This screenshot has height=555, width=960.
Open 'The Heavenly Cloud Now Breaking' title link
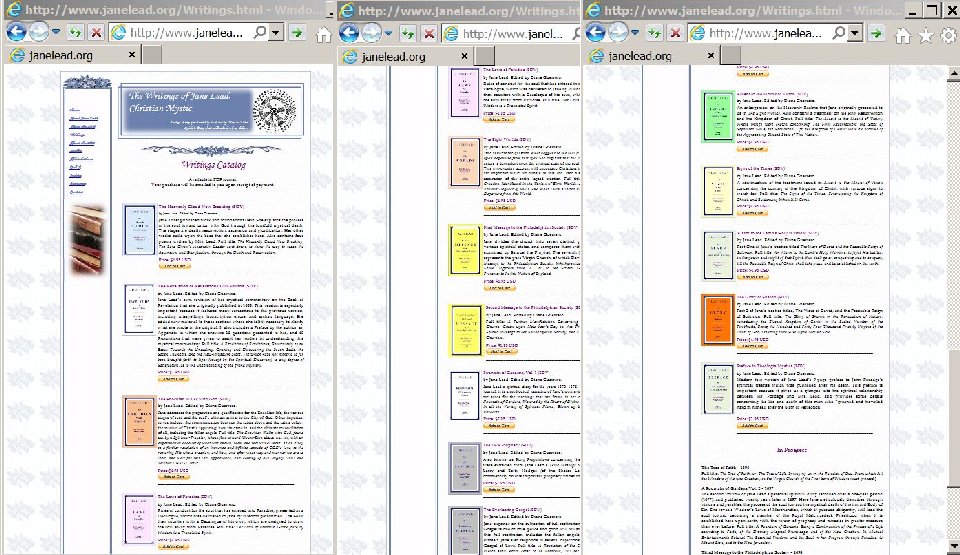click(201, 206)
